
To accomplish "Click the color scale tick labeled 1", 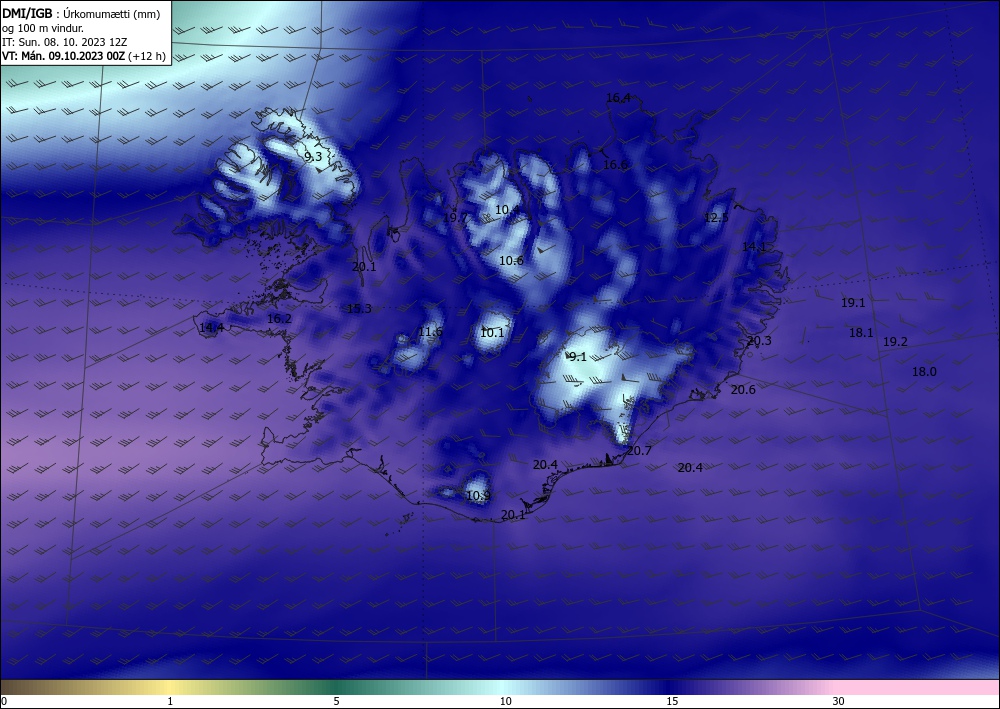I will (170, 701).
